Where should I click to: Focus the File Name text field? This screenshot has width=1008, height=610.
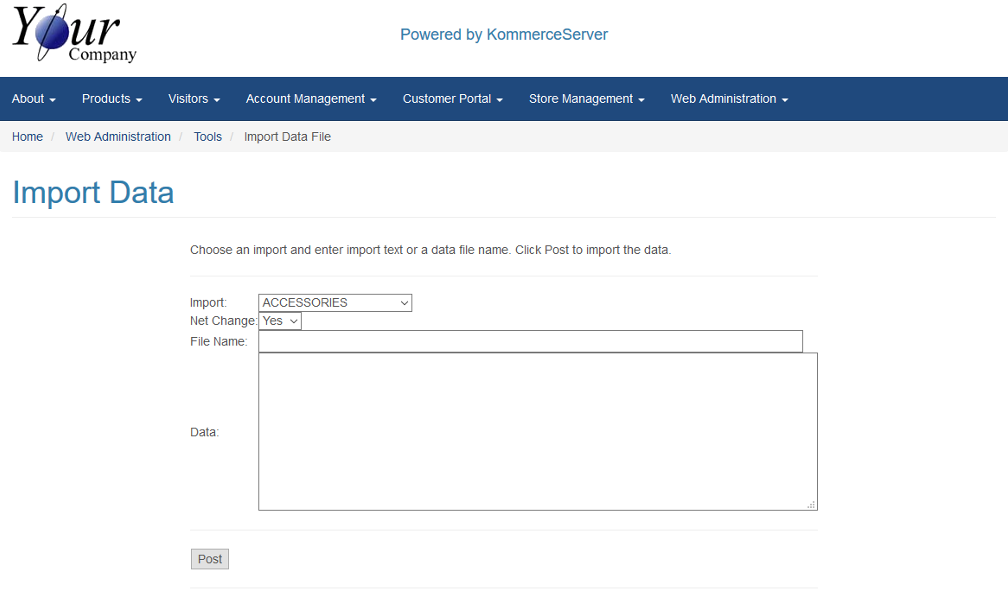click(530, 342)
